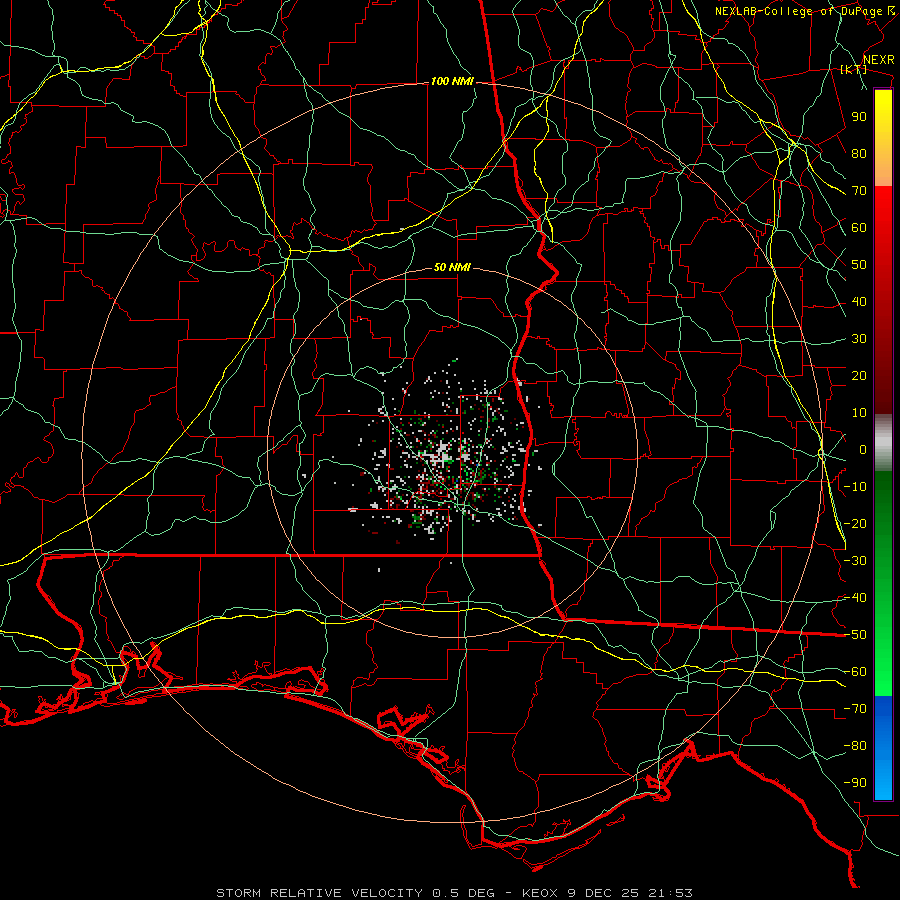Select the -40 value on the velocity scale
The width and height of the screenshot is (900, 900).
855,598
